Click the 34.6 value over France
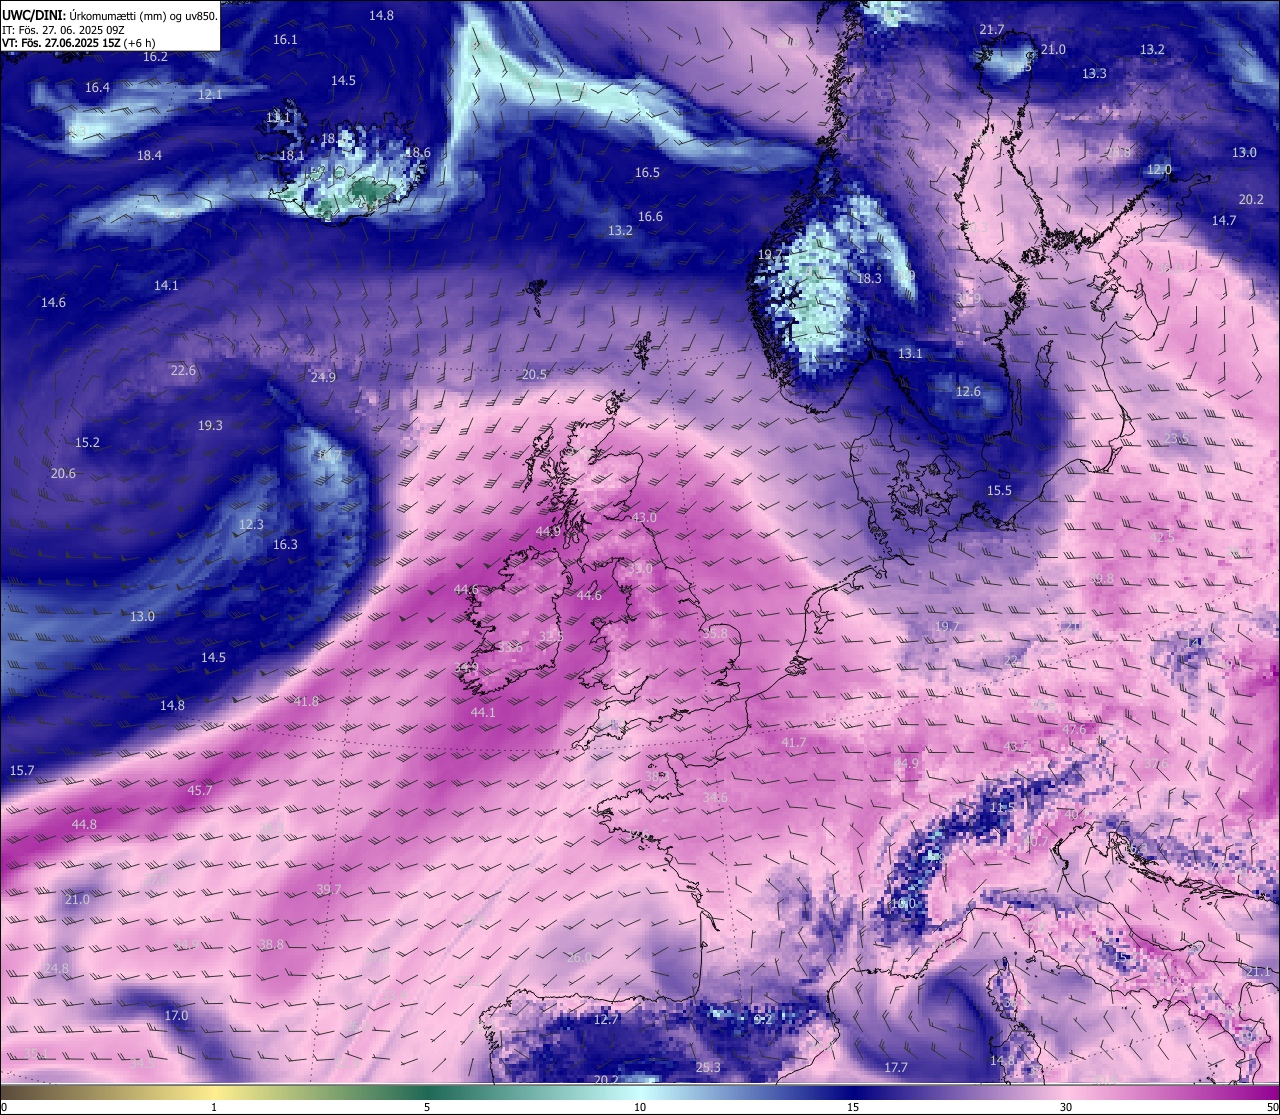 pos(715,798)
